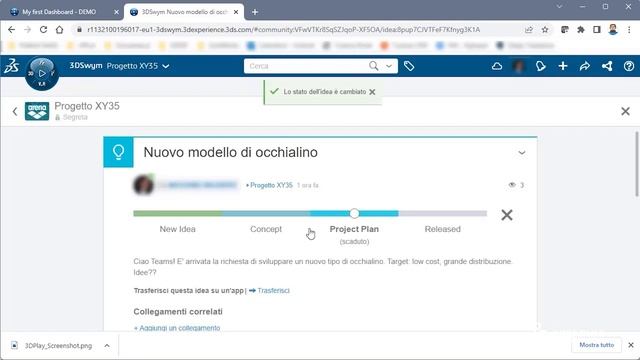Click the share arrow icon

(585, 66)
